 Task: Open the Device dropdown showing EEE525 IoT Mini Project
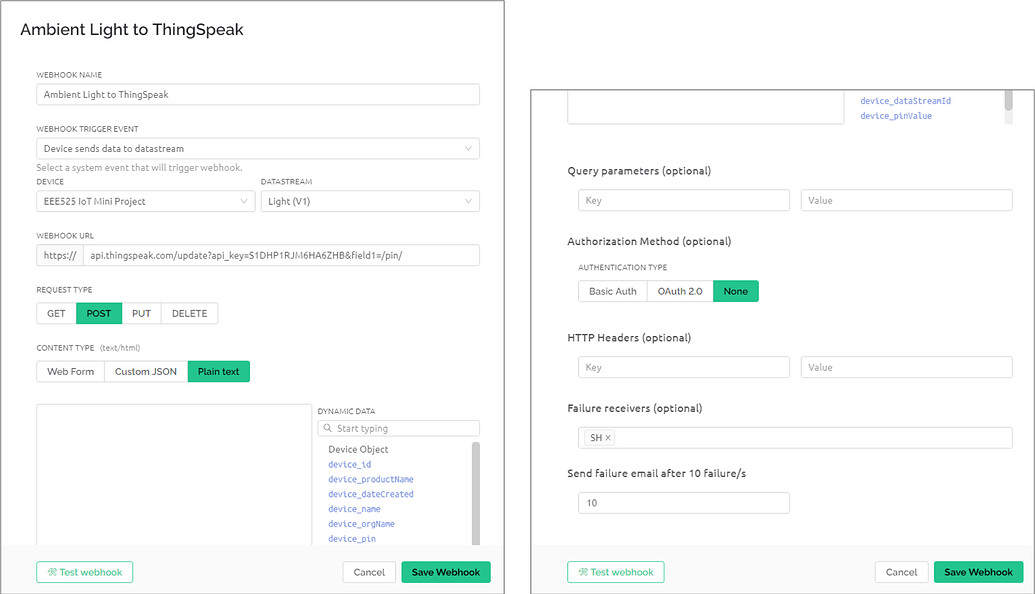145,201
